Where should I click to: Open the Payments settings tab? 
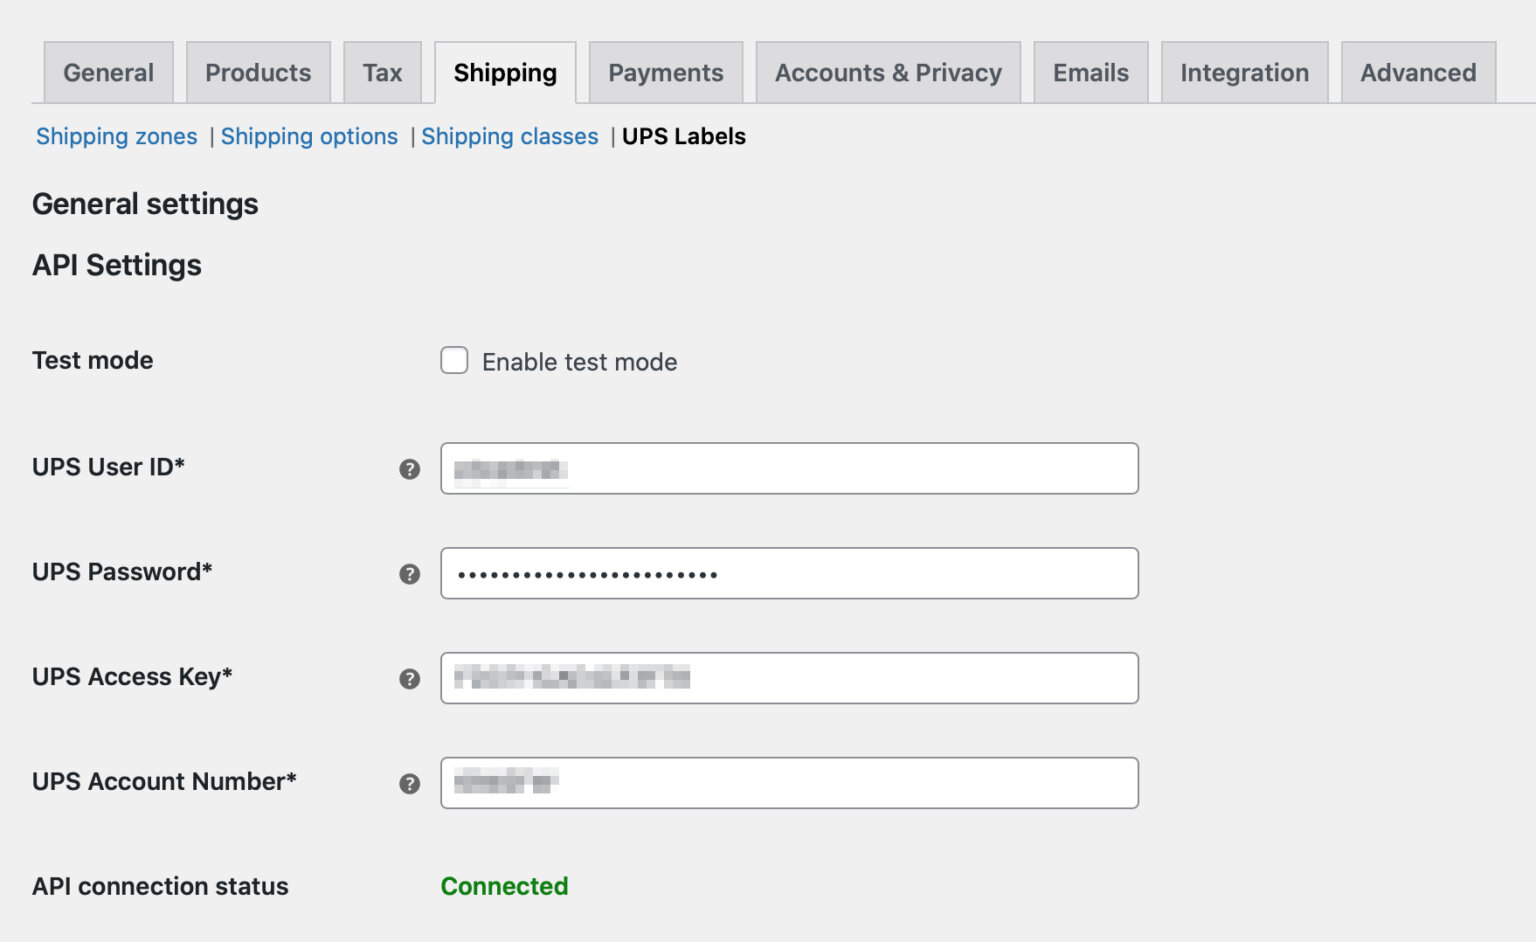[665, 71]
